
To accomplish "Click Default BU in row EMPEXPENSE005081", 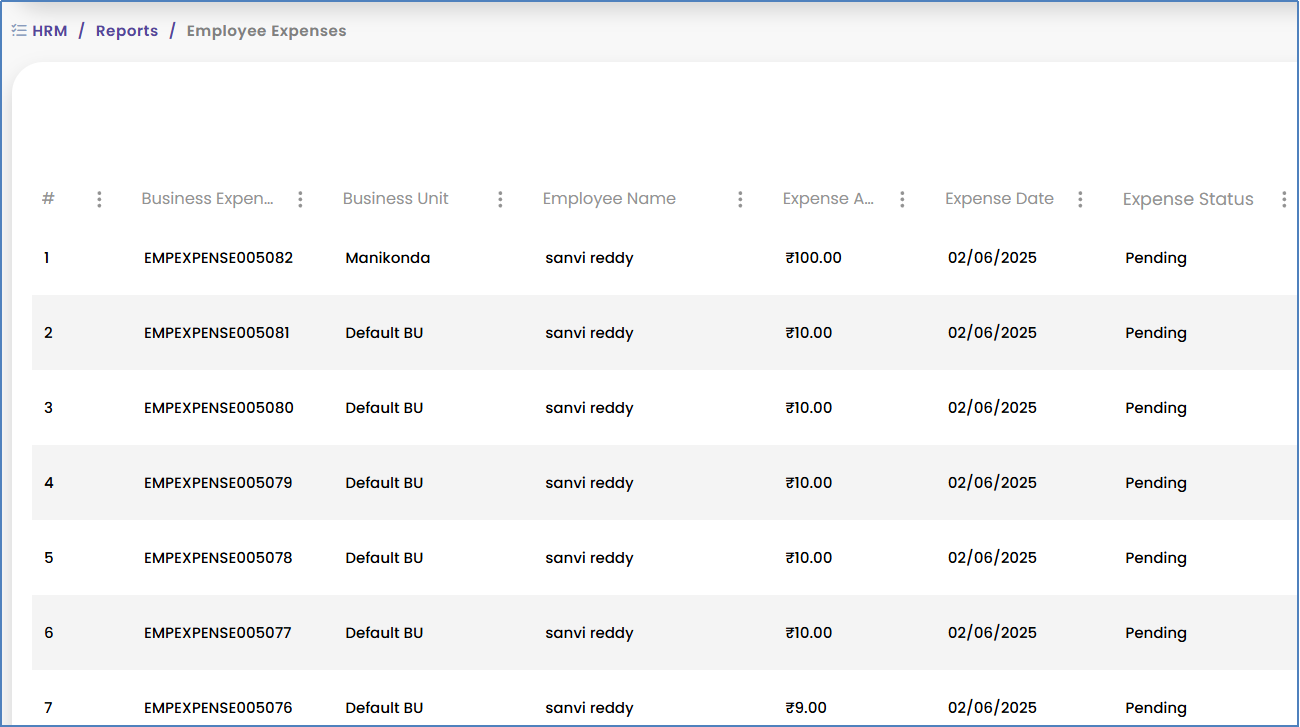I will coord(384,333).
